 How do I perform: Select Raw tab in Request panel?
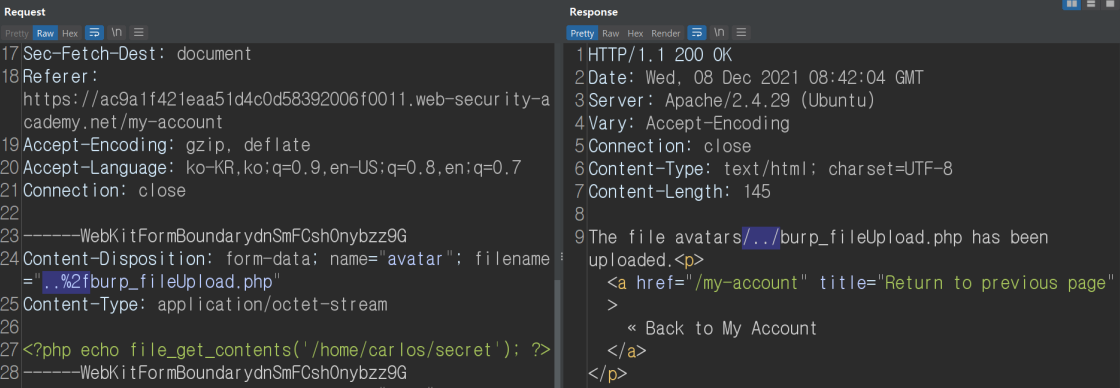pyautogui.click(x=45, y=33)
